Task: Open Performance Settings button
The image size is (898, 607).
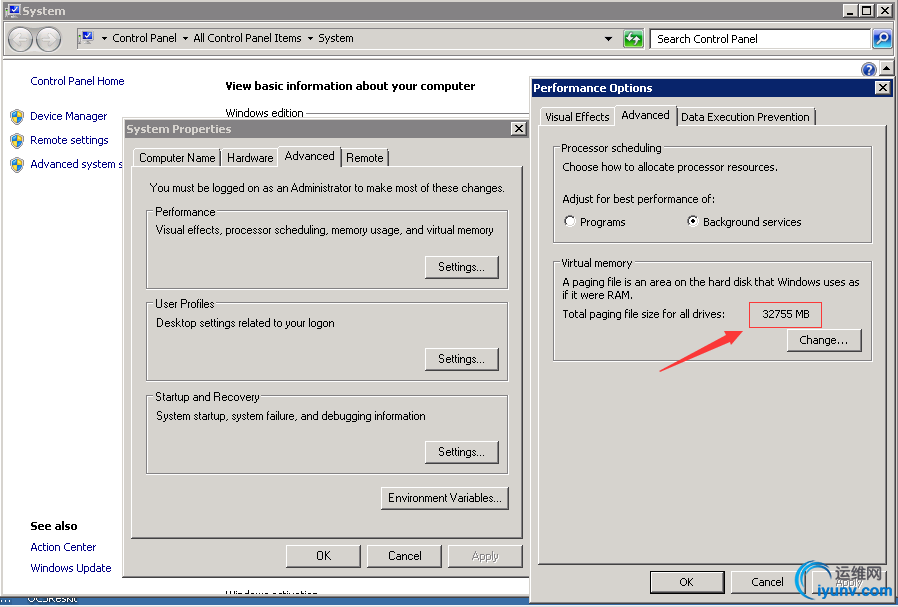Action: click(x=462, y=267)
